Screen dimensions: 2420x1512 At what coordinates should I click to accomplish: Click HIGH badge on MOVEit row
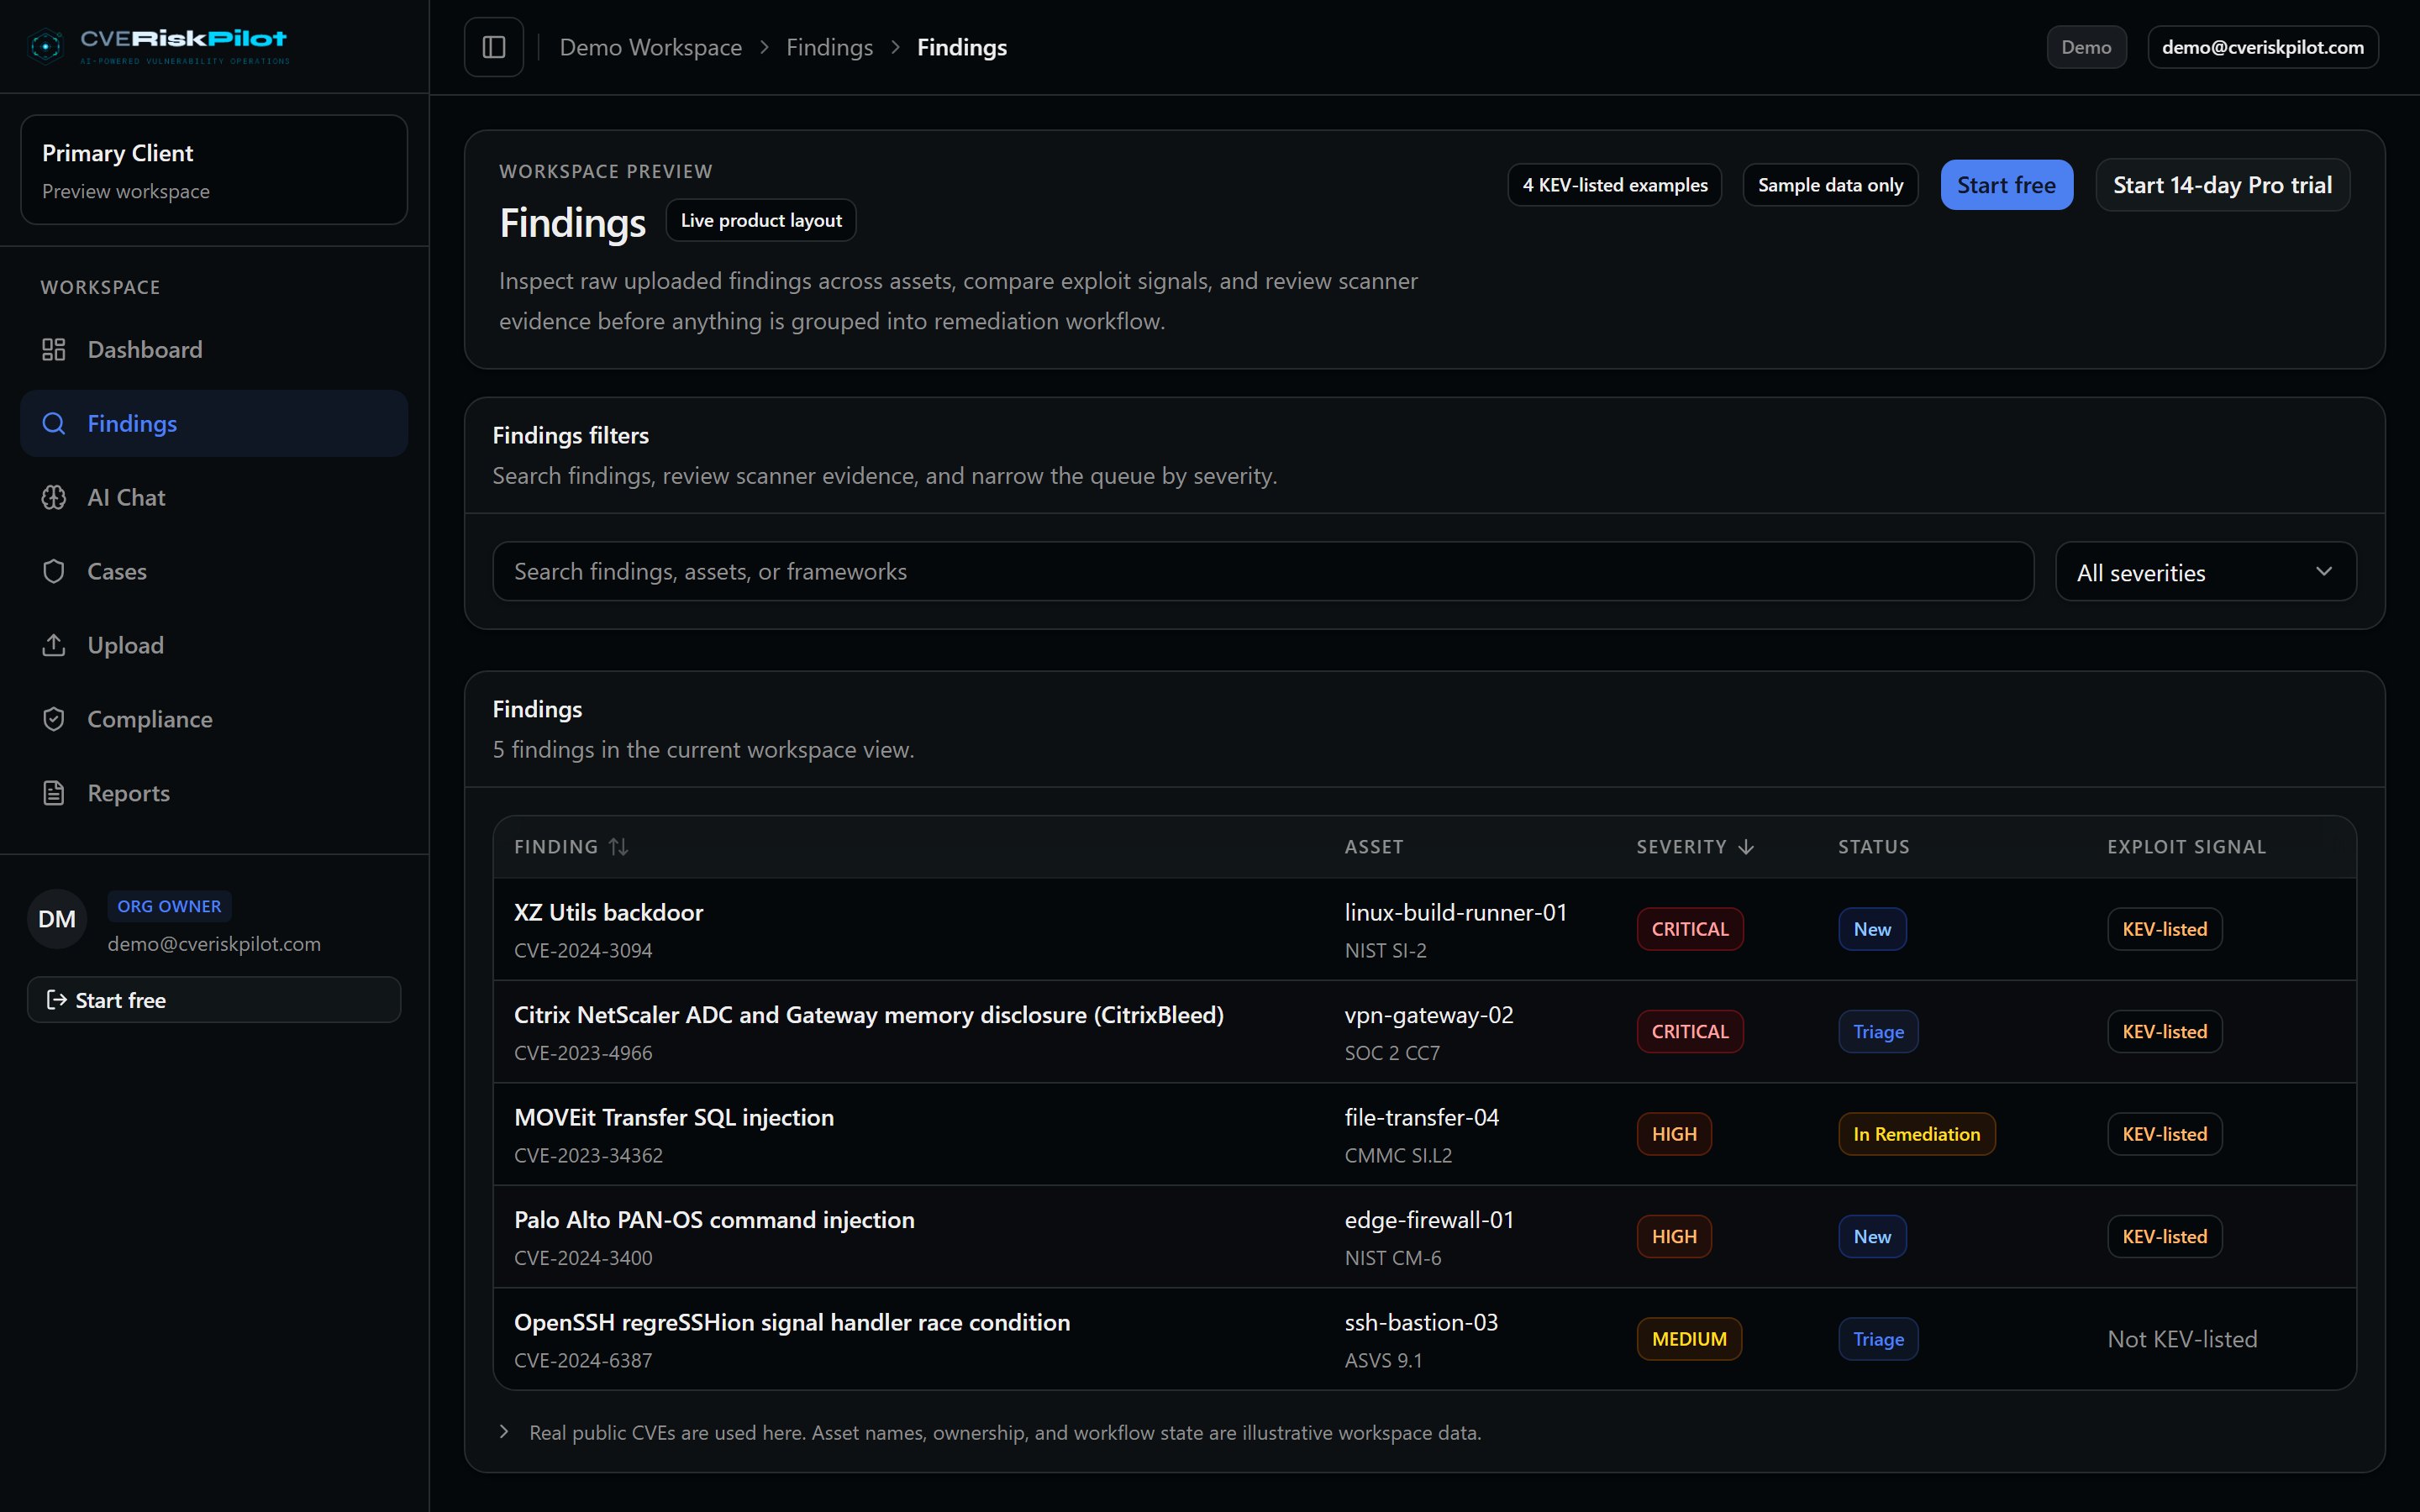pos(1674,1134)
